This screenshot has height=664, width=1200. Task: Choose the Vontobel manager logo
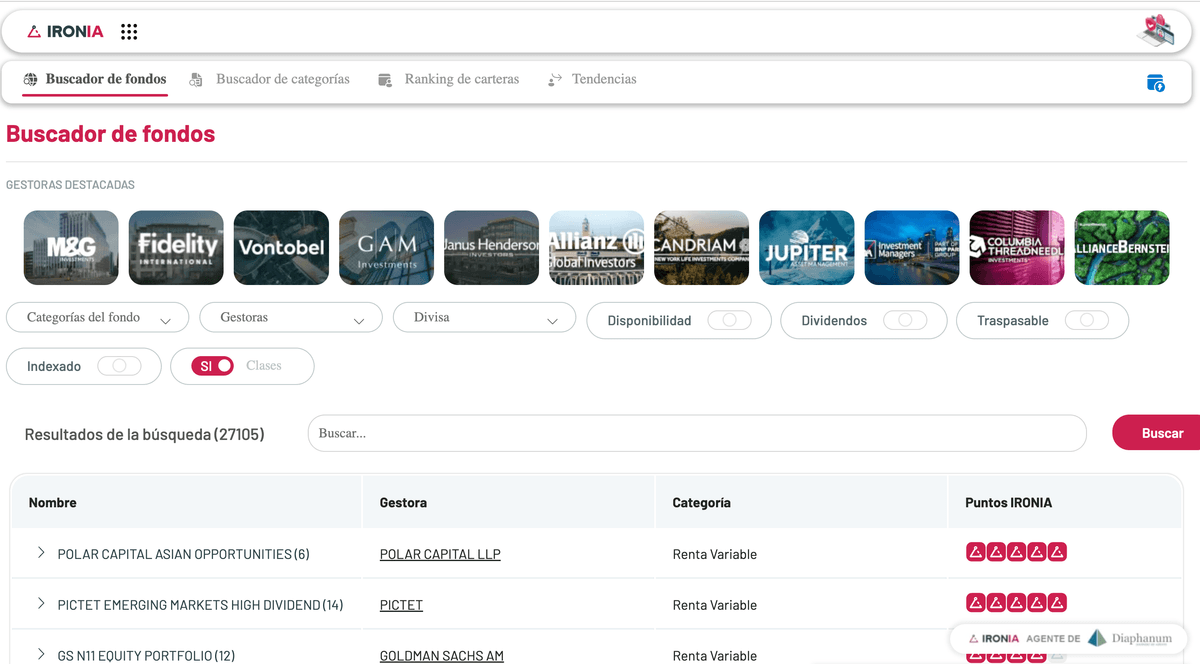pos(281,248)
